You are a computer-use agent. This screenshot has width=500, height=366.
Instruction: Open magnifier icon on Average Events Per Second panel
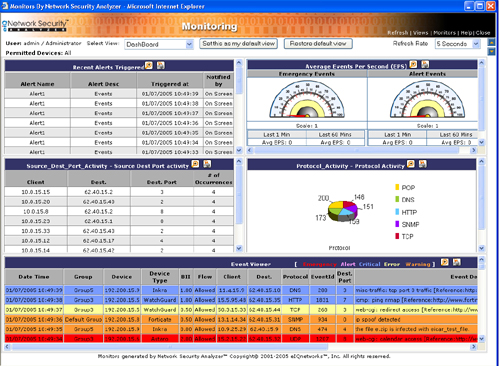tap(413, 64)
